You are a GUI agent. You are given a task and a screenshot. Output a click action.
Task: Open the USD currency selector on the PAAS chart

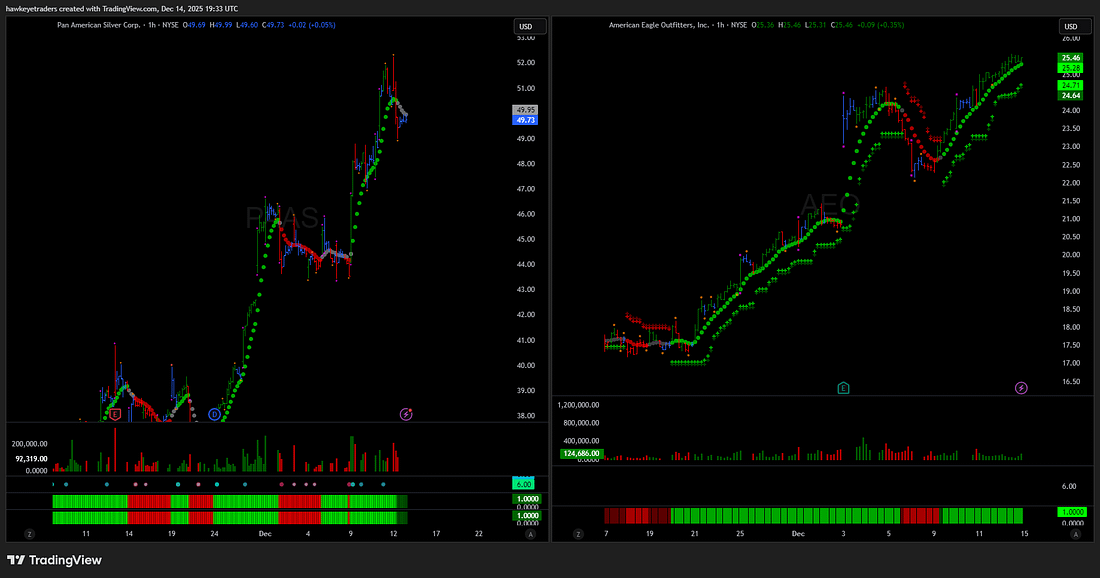pos(530,27)
